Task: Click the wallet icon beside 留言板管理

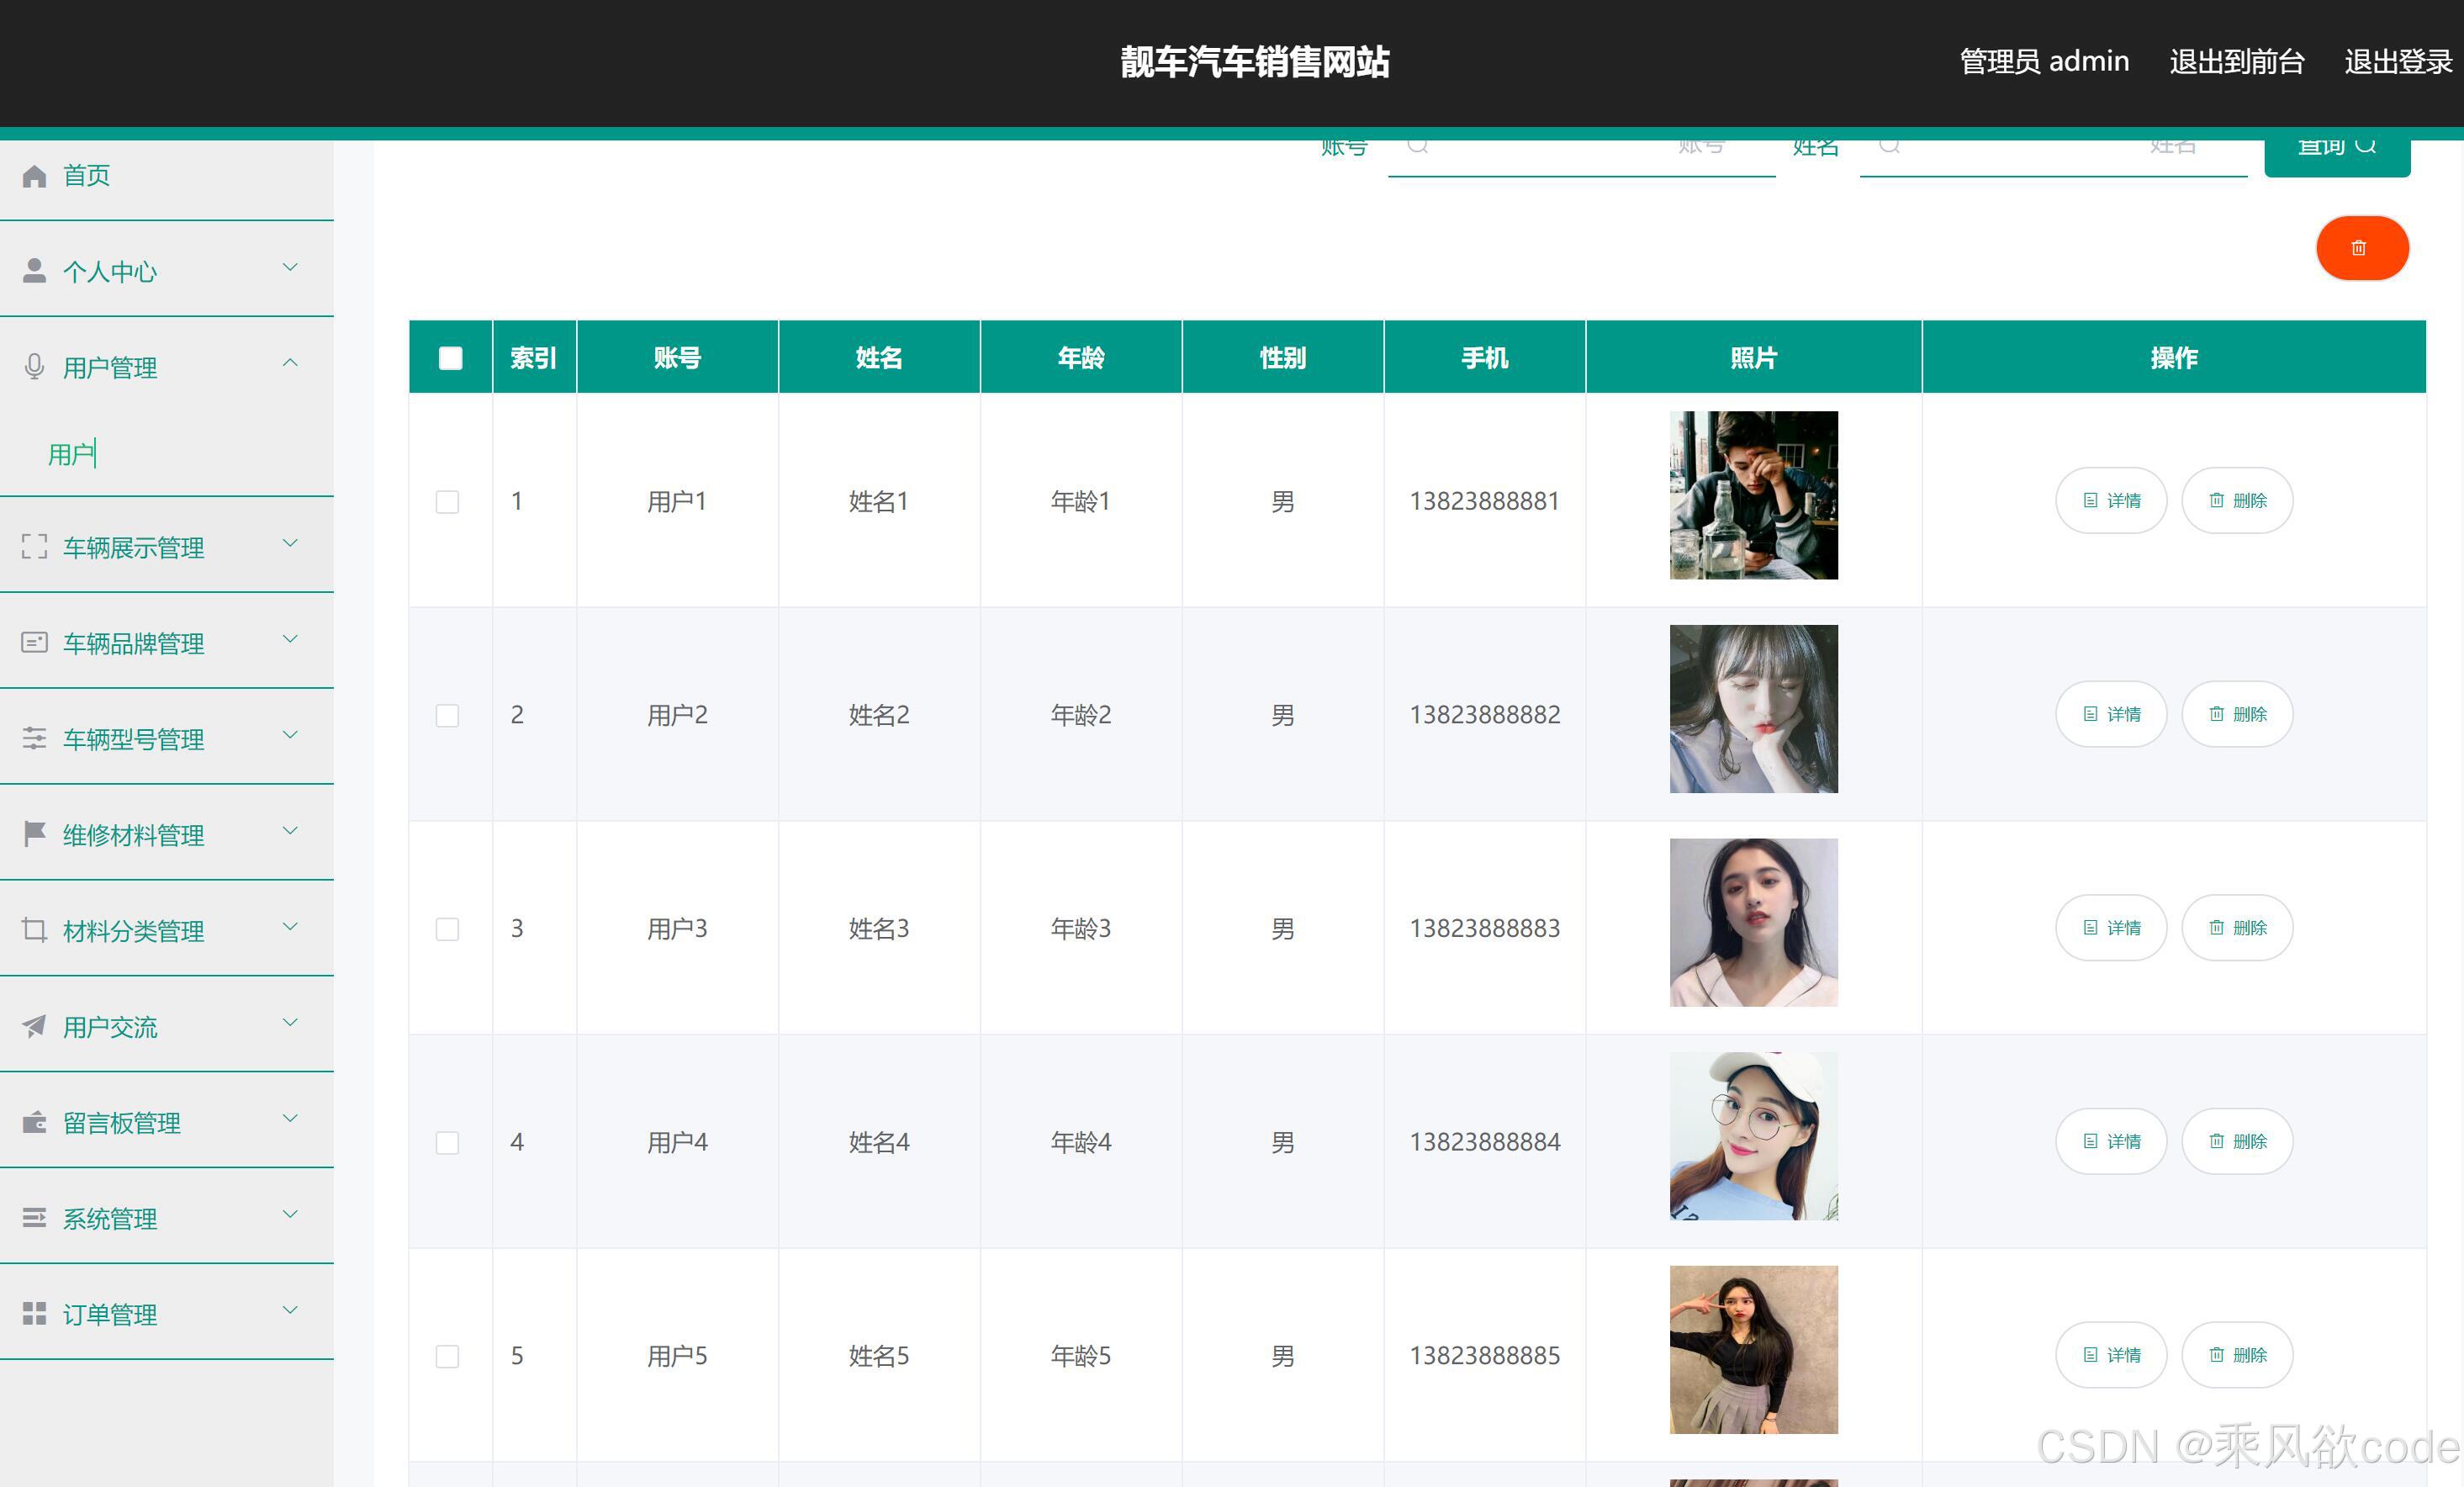Action: point(34,1122)
